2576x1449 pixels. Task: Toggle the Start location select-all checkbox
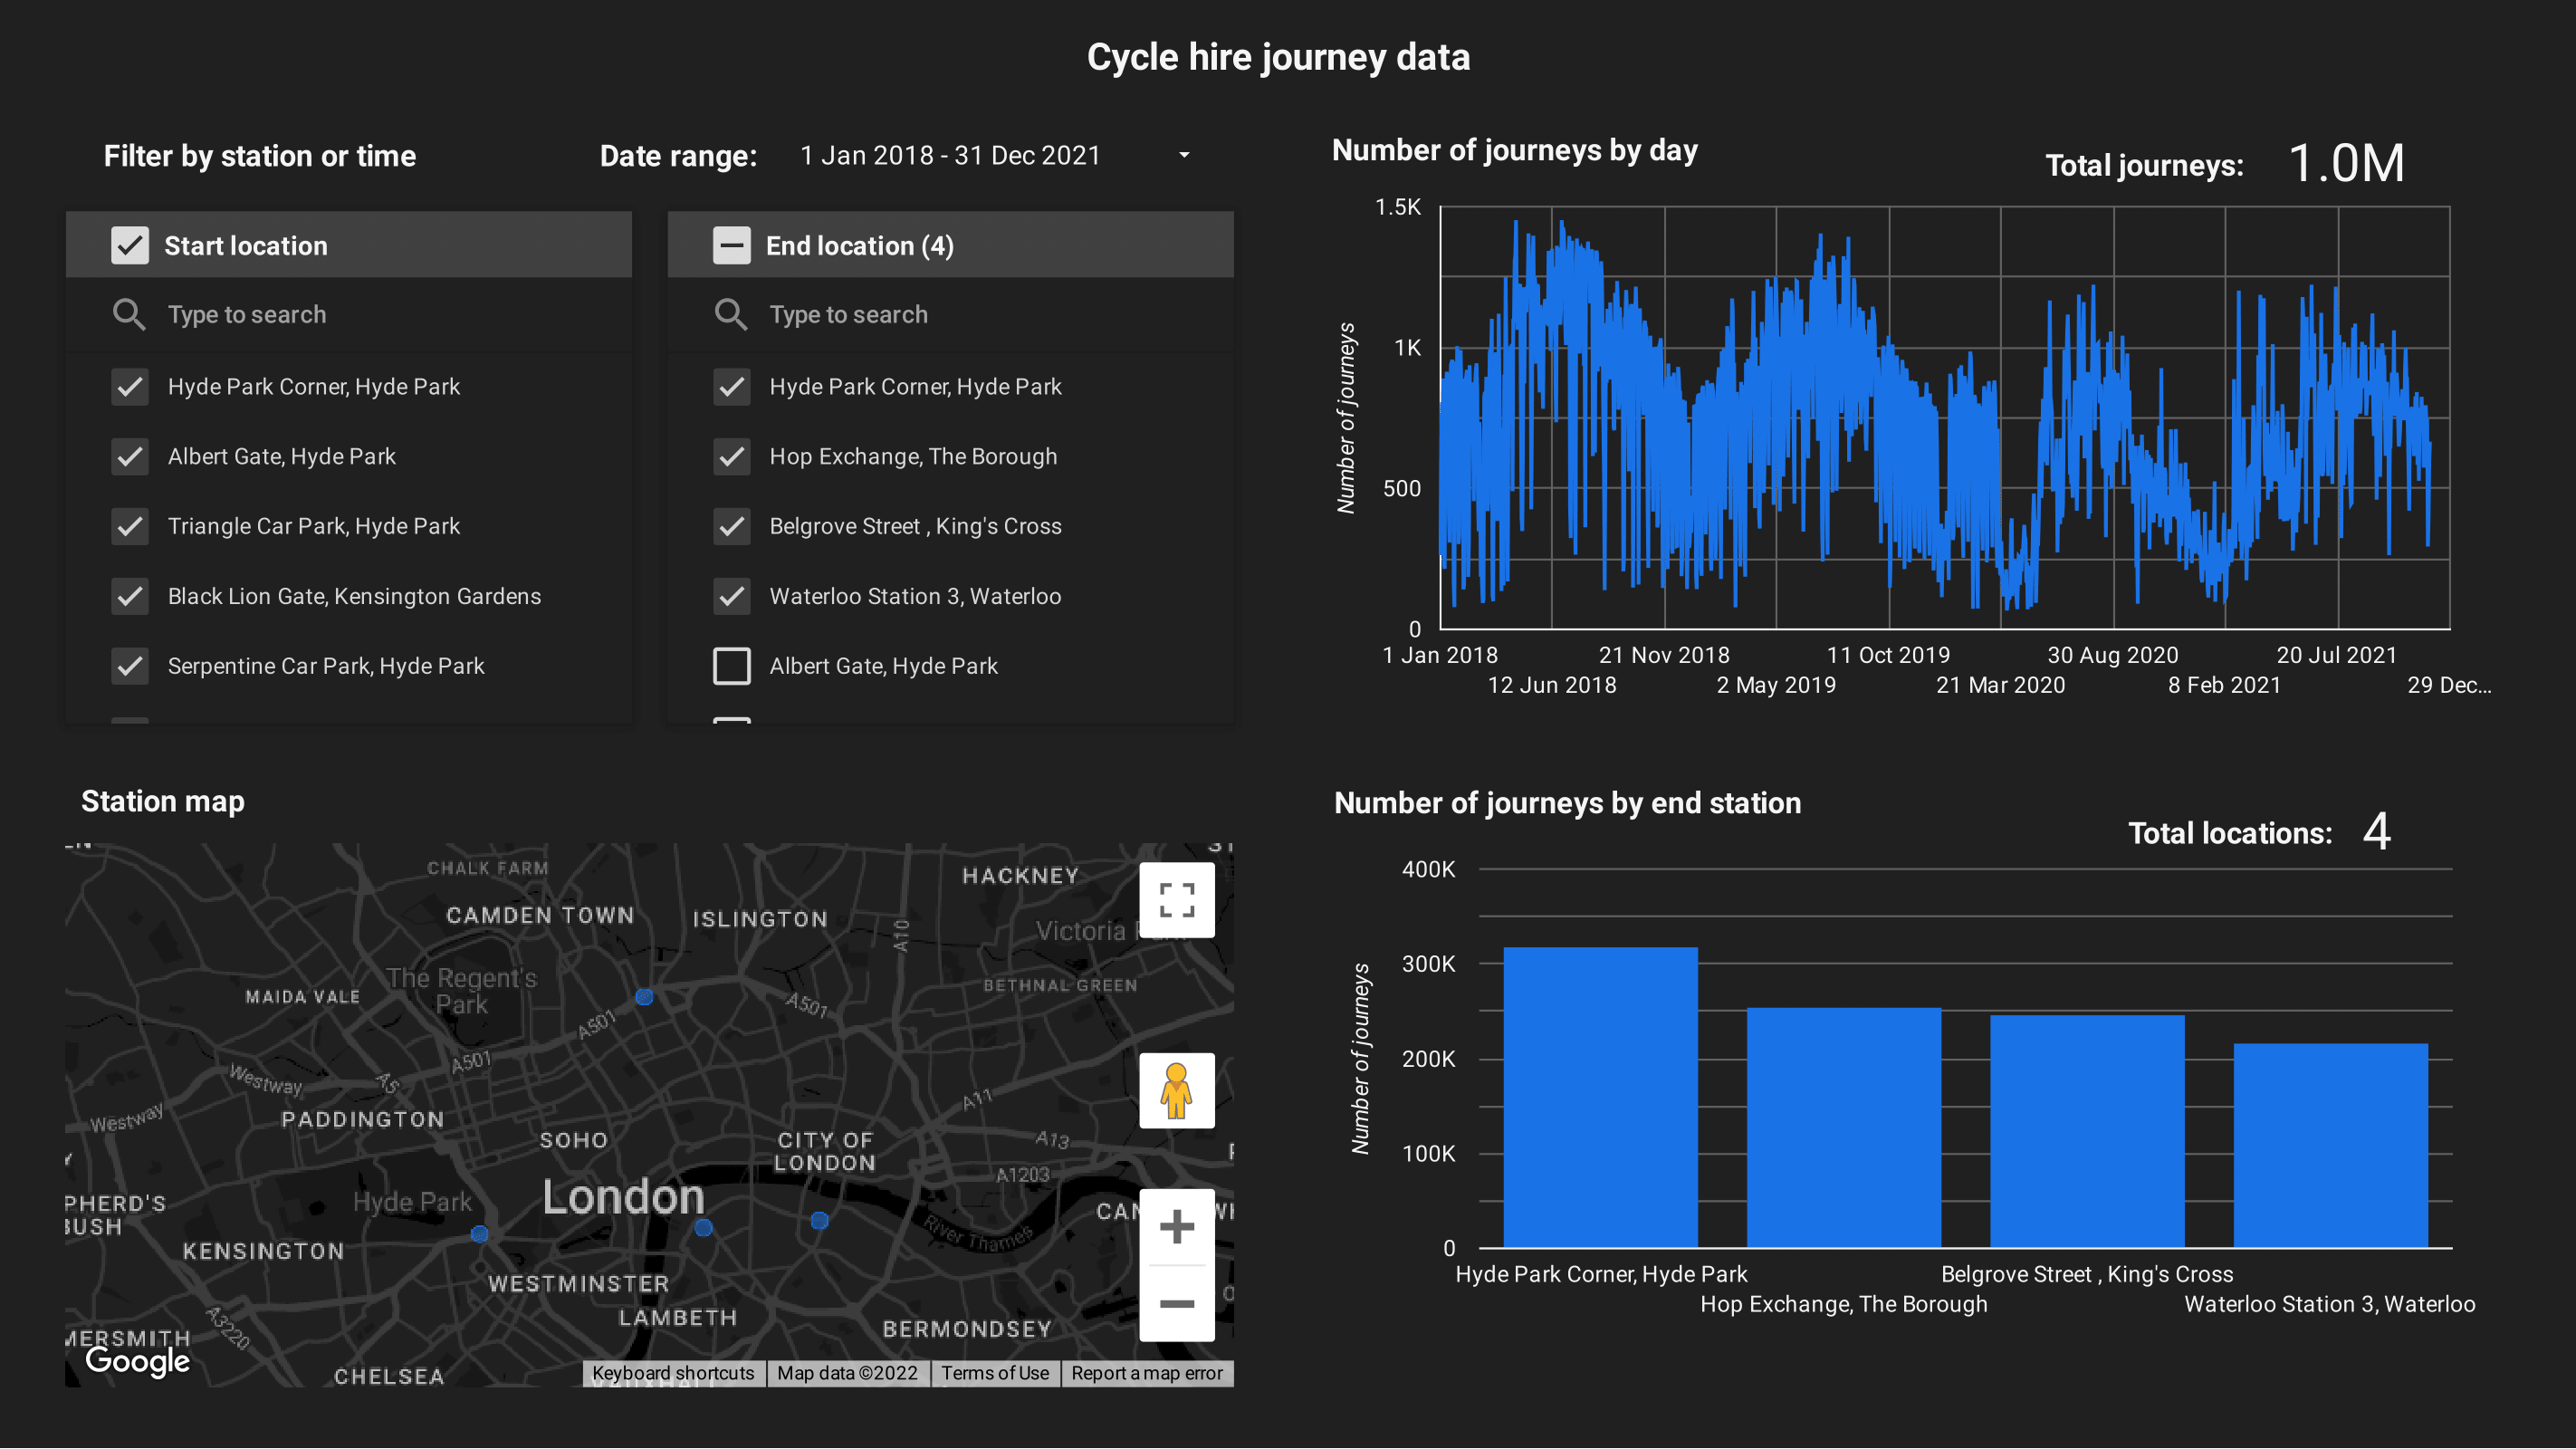(130, 245)
